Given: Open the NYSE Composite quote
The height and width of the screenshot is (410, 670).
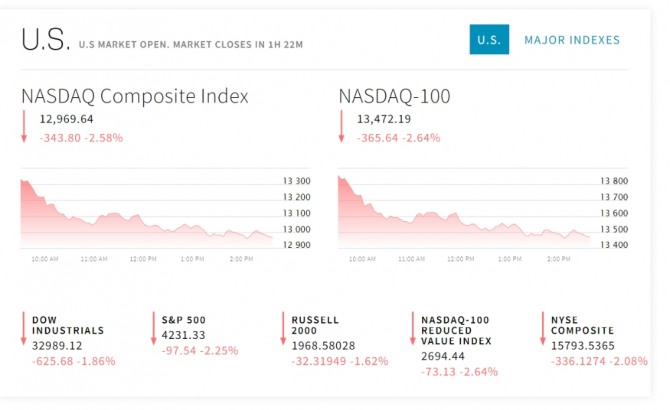Looking at the screenshot, I should coord(583,324).
